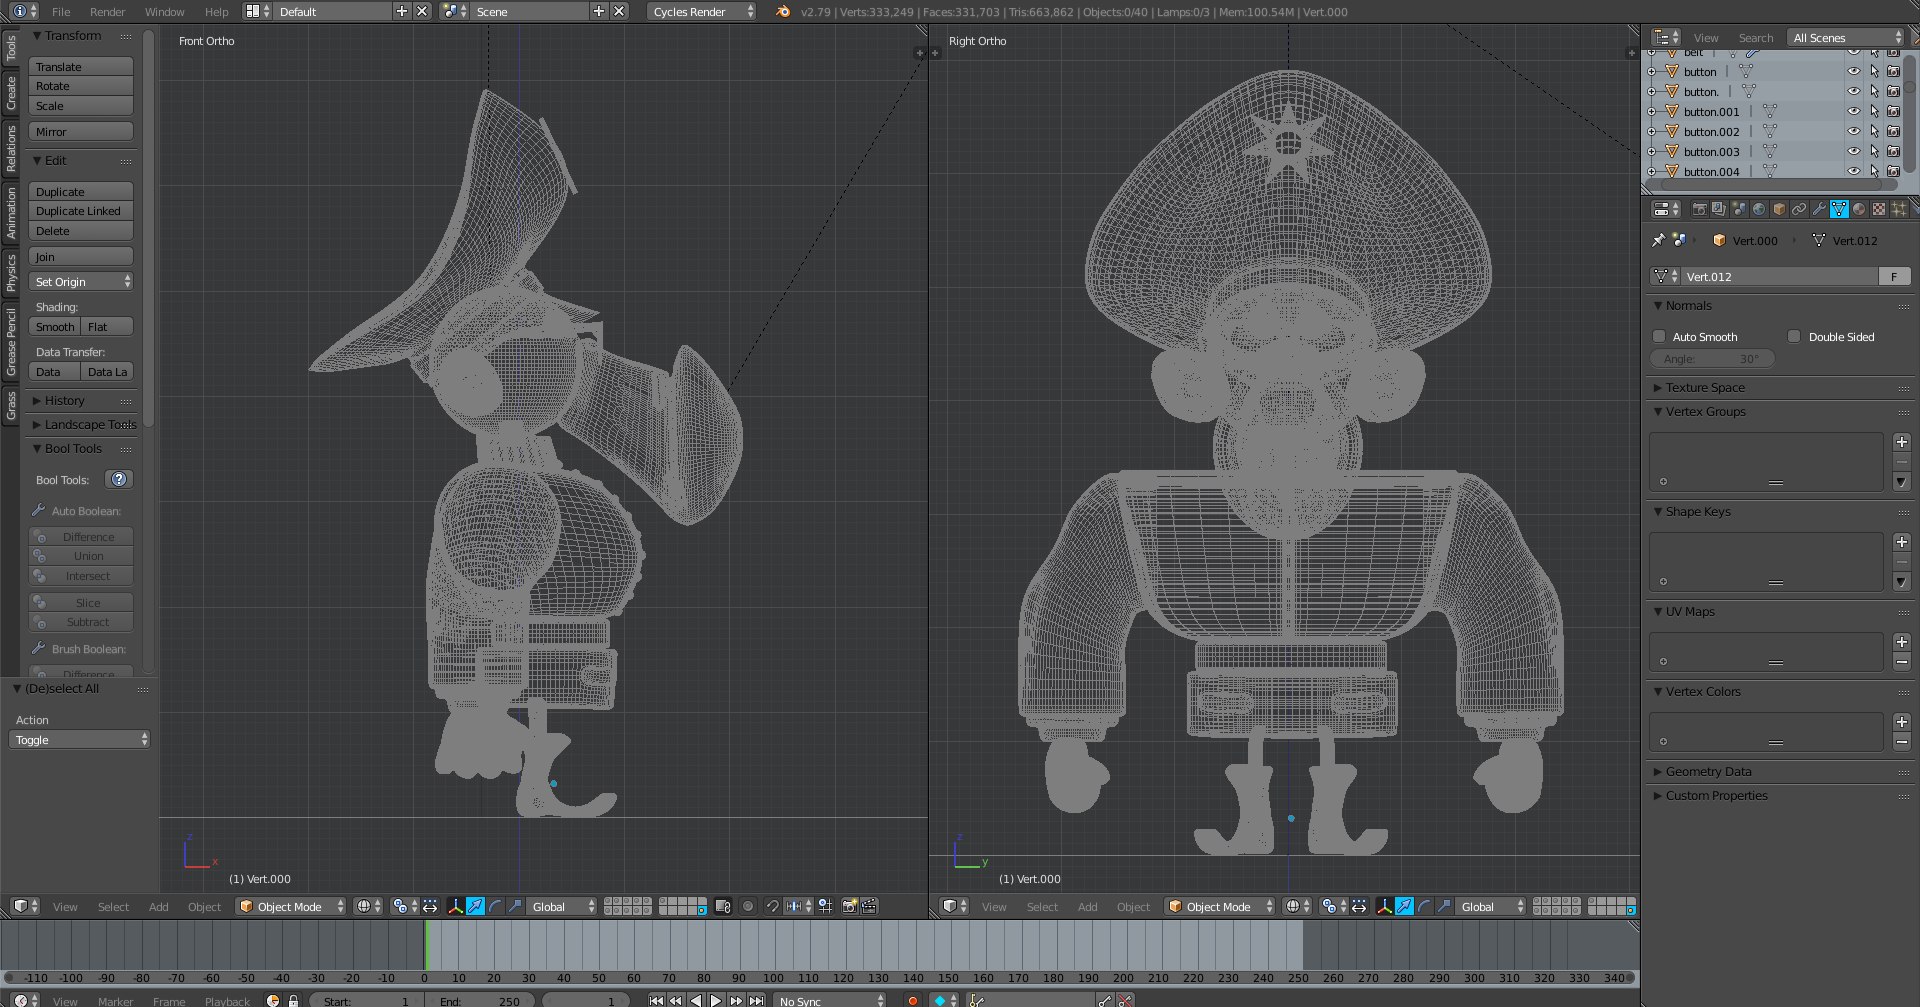Click OpenGL render animation clapper icon
Image resolution: width=1920 pixels, height=1007 pixels.
(x=869, y=906)
